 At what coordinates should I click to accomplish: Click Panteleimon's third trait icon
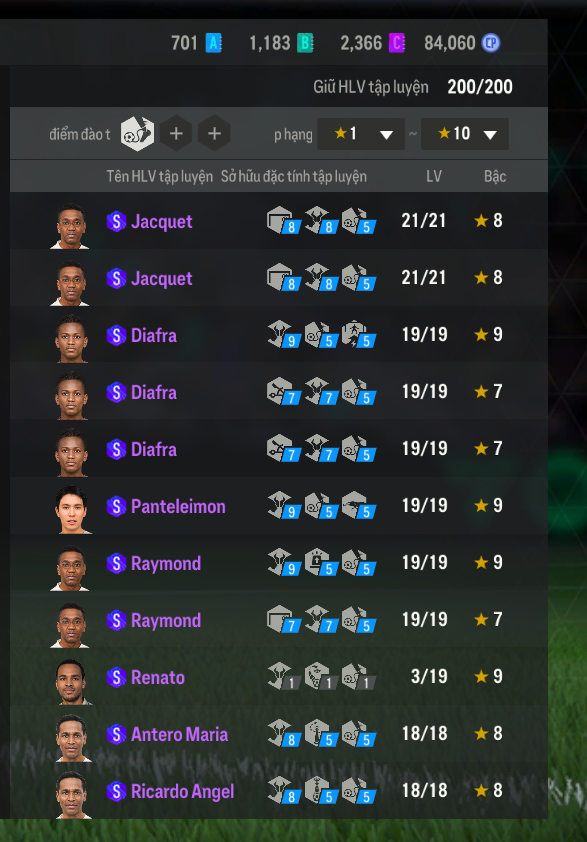pyautogui.click(x=359, y=505)
